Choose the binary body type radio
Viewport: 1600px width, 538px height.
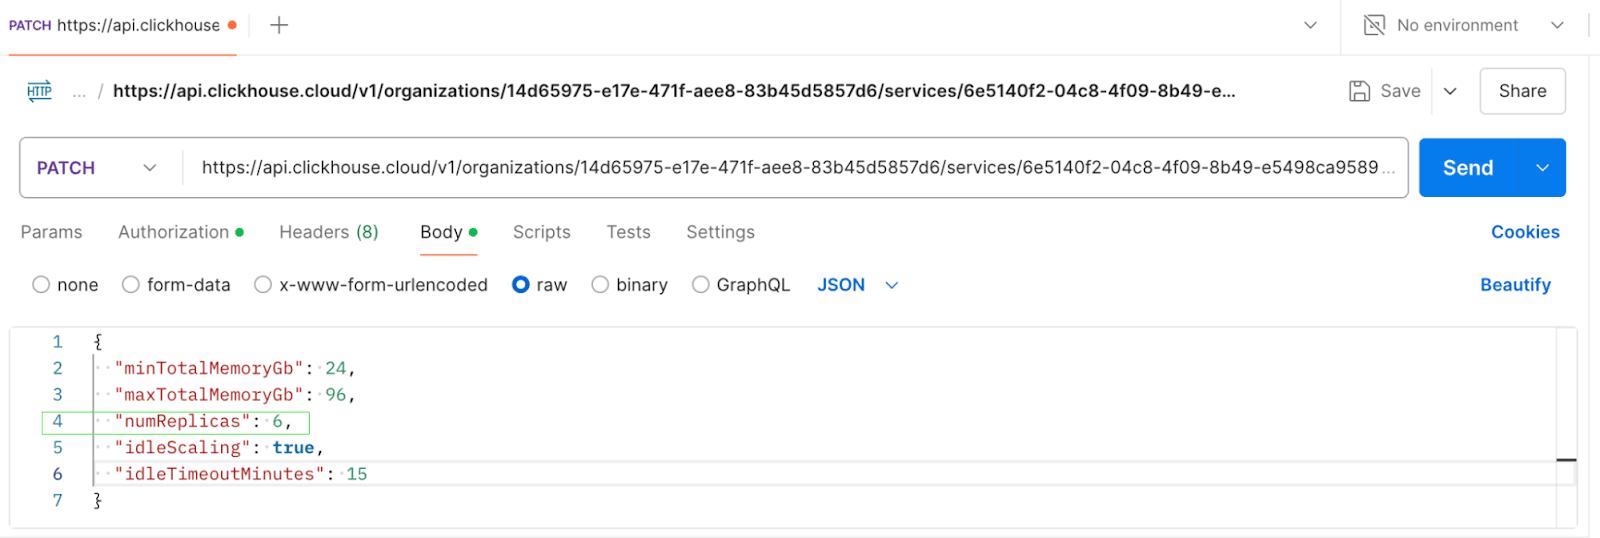tap(600, 285)
